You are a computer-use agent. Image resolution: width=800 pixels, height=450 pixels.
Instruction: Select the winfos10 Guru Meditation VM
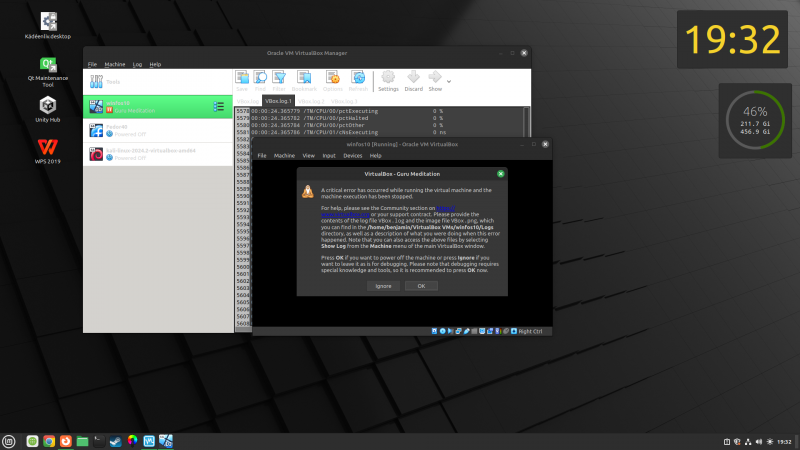[158, 107]
